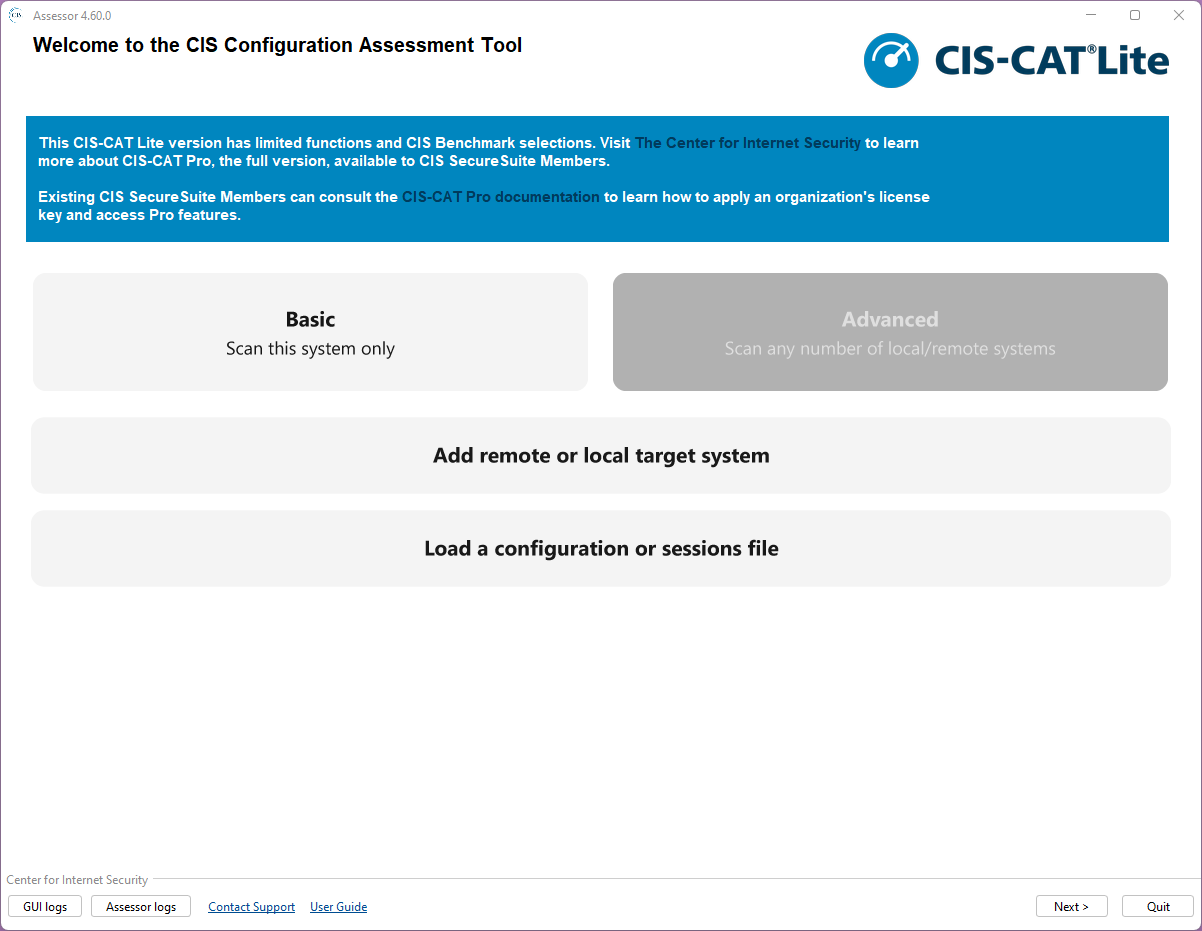1202x931 pixels.
Task: Select the Basic scan option
Action: (310, 332)
